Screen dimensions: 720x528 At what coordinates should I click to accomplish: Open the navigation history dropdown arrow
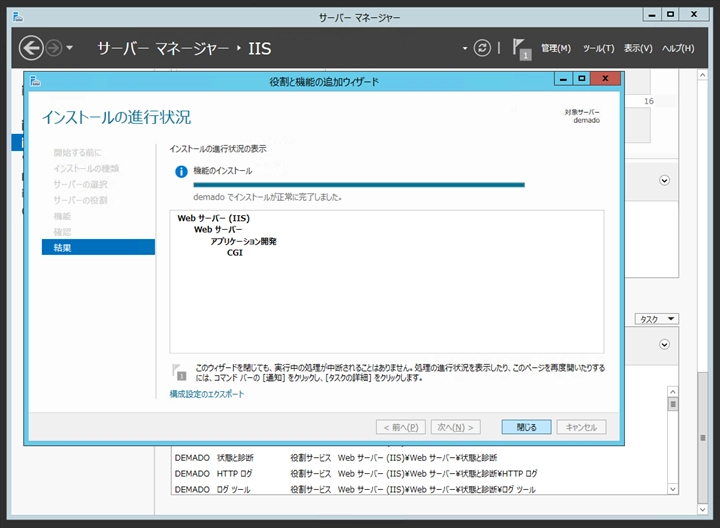[x=69, y=48]
